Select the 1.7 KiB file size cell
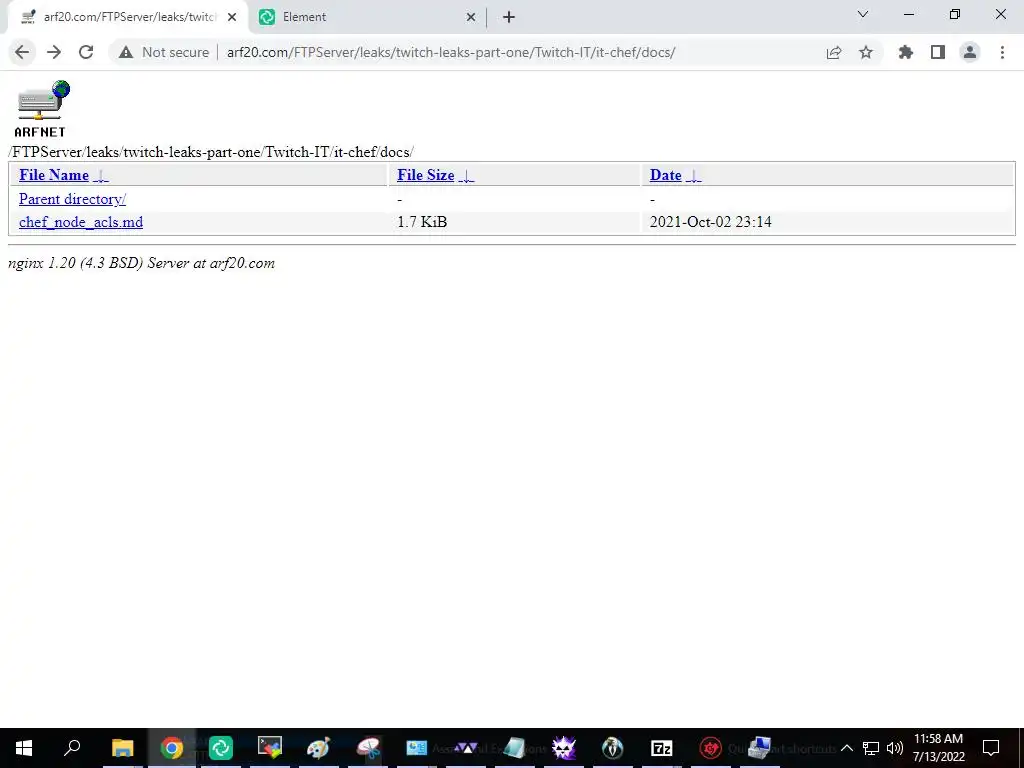The image size is (1024, 768). [x=422, y=222]
